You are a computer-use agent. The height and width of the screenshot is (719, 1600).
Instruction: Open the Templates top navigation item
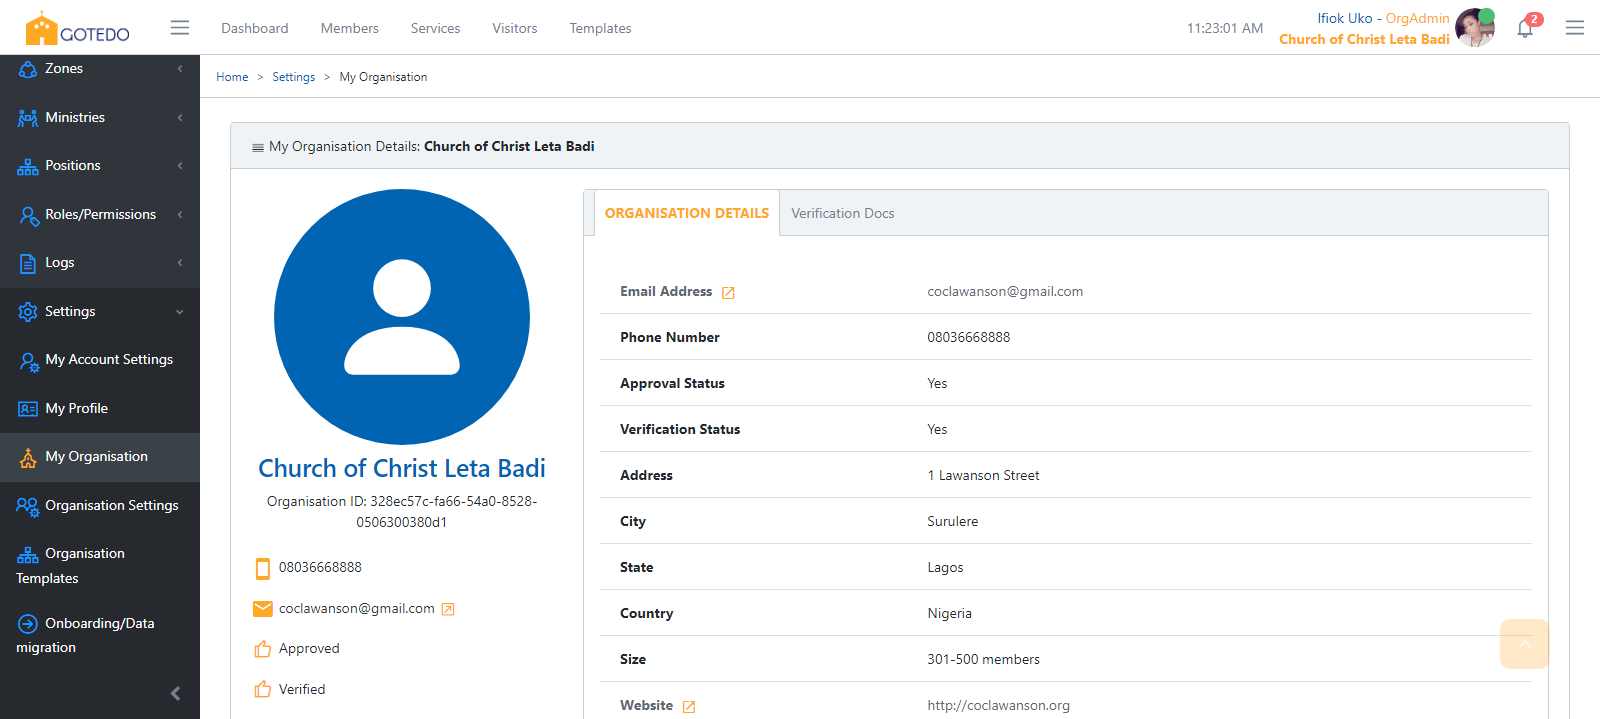tap(600, 28)
